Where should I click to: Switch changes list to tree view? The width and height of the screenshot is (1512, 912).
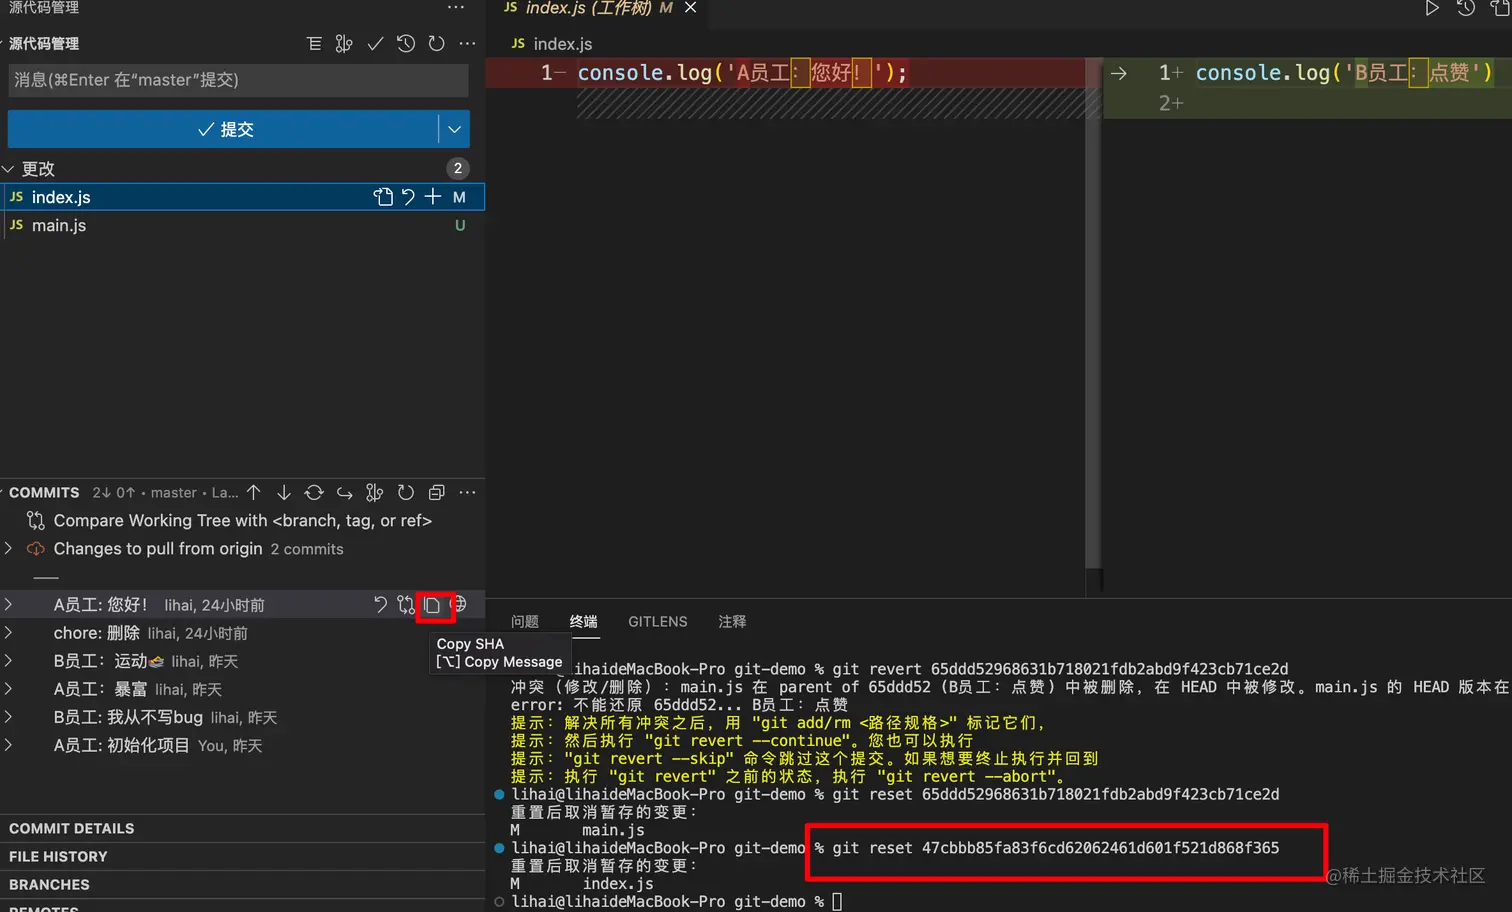tap(314, 44)
